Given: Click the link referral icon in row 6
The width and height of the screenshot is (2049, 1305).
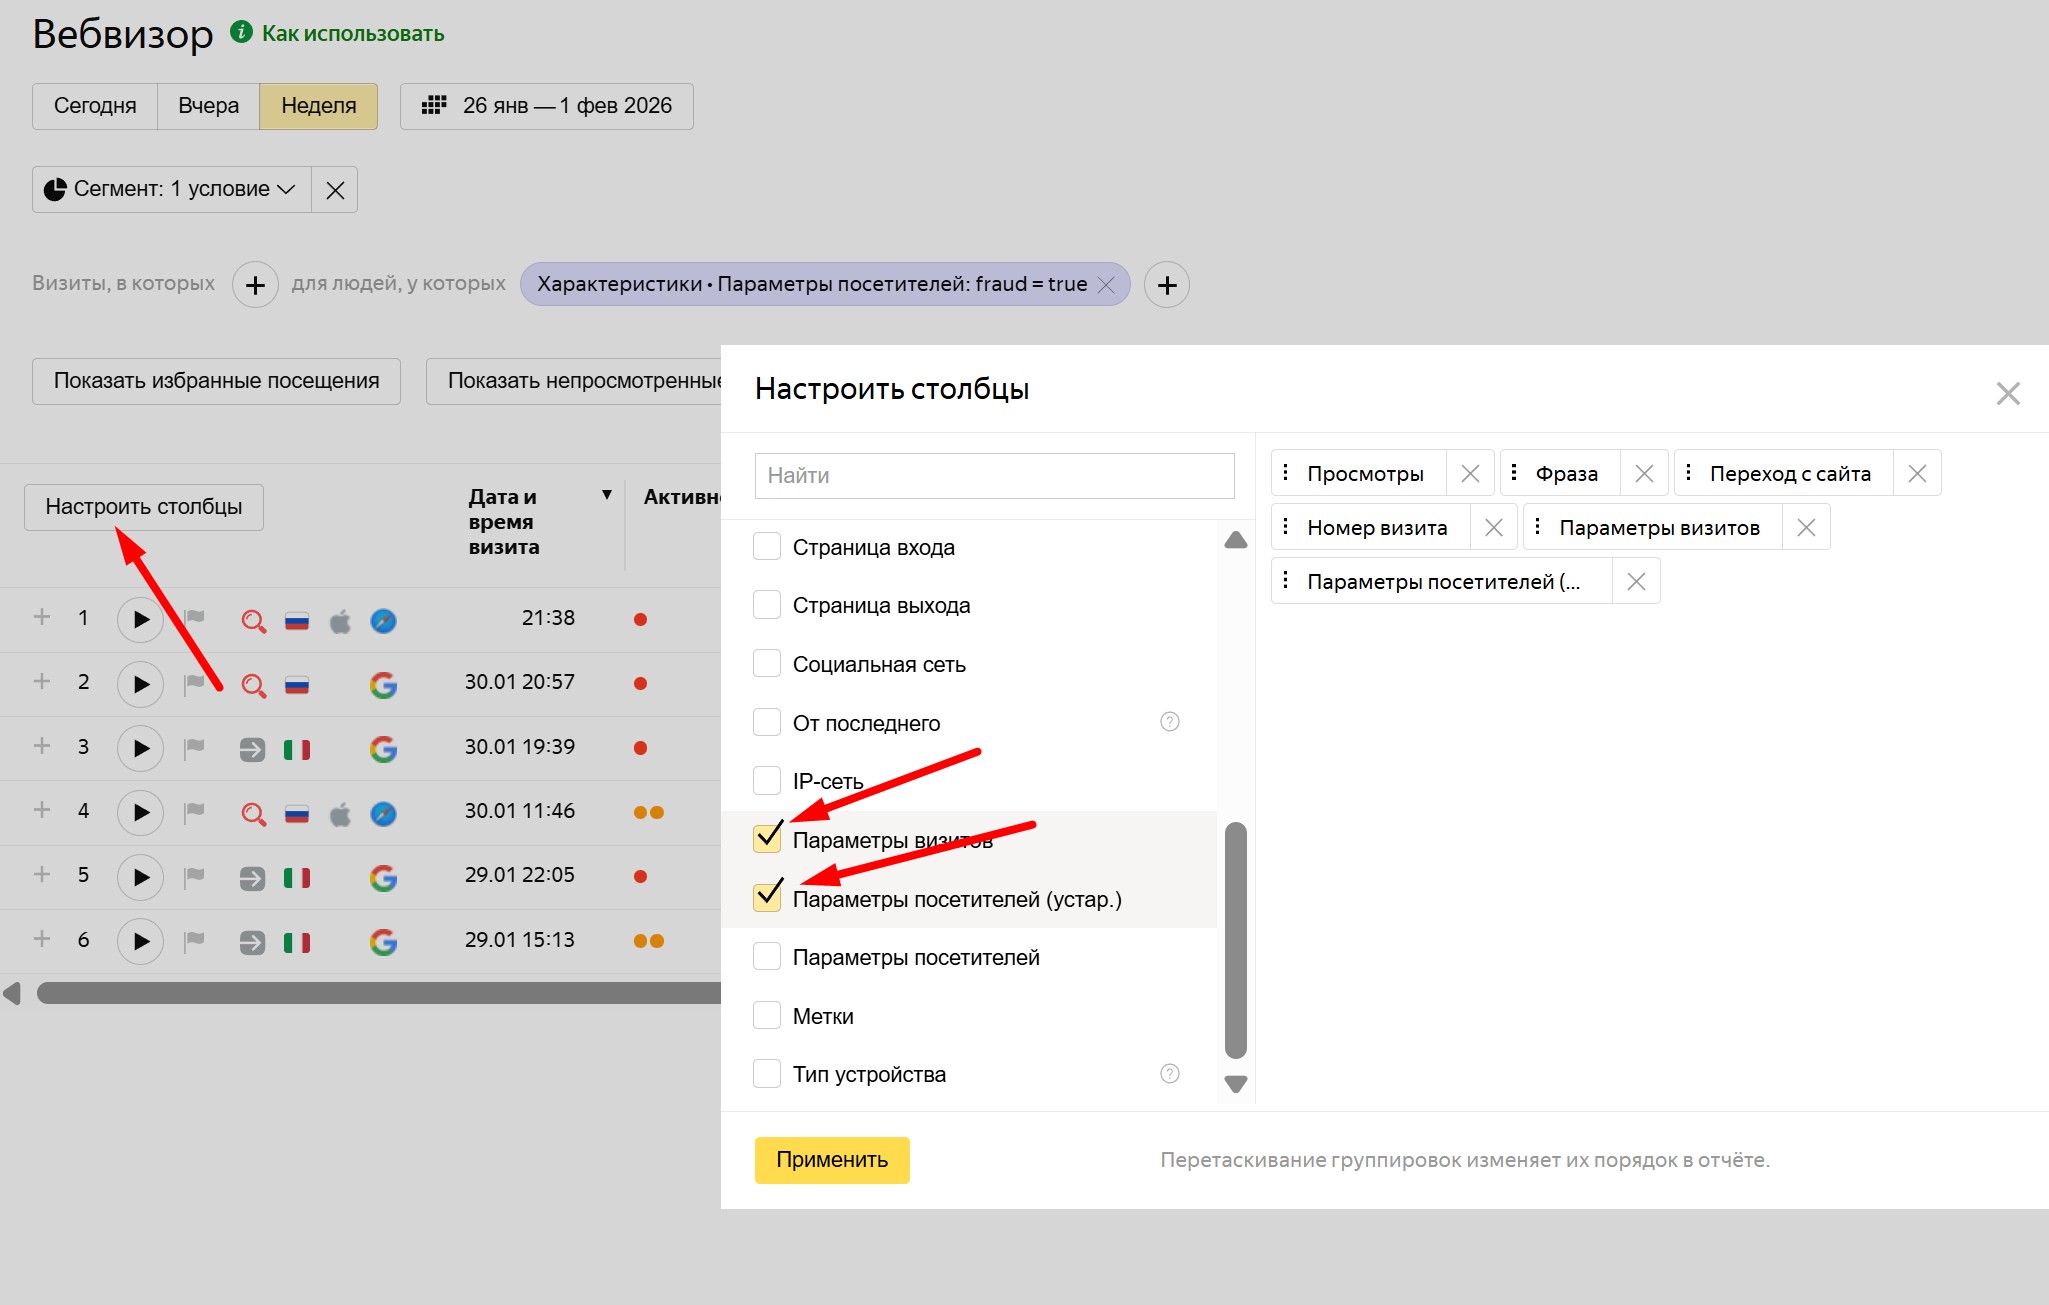Looking at the screenshot, I should [252, 942].
